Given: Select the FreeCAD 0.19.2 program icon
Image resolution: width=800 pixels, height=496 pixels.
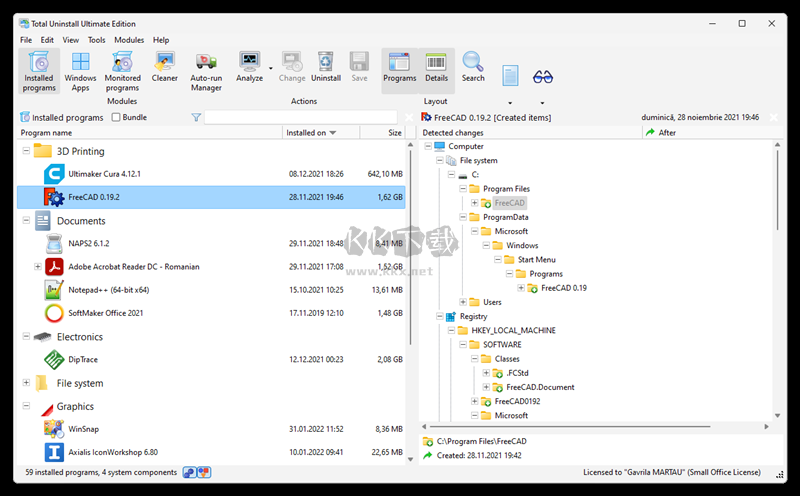Looking at the screenshot, I should [x=54, y=197].
